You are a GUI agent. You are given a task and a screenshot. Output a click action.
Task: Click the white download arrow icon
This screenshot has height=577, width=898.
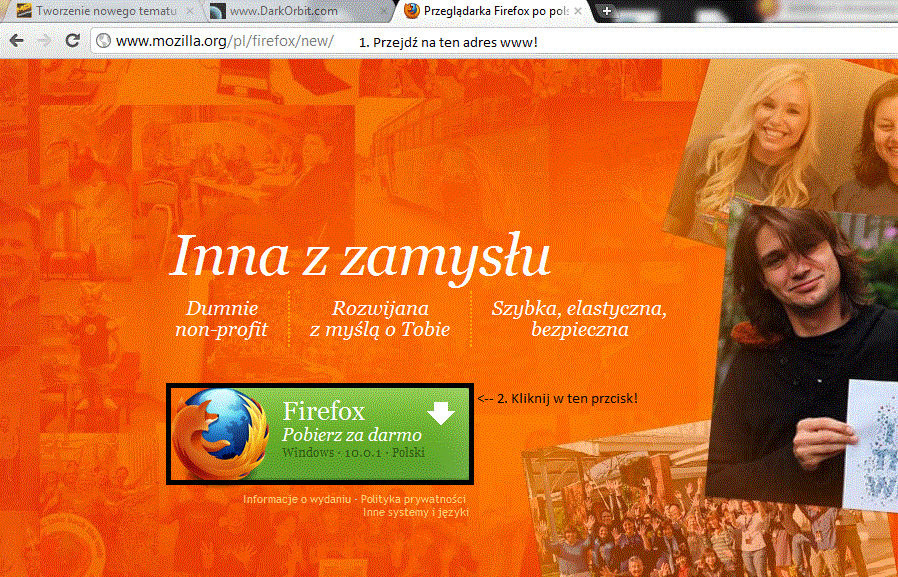441,413
